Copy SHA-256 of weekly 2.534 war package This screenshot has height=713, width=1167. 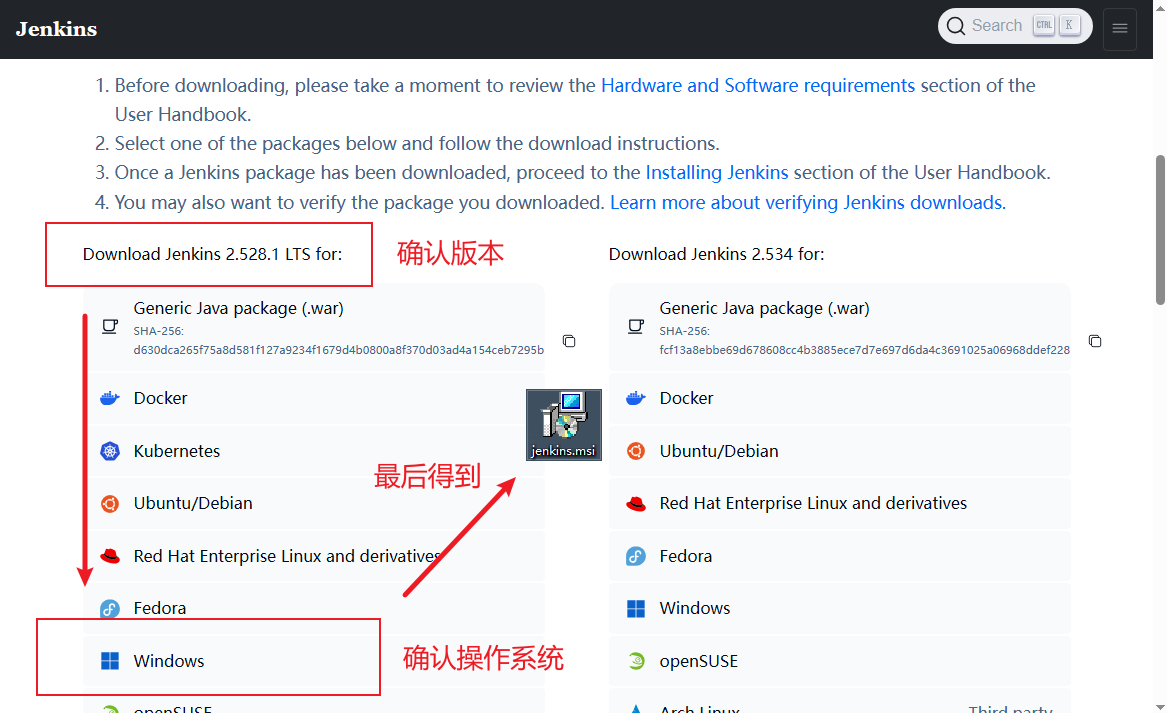[x=1095, y=341]
